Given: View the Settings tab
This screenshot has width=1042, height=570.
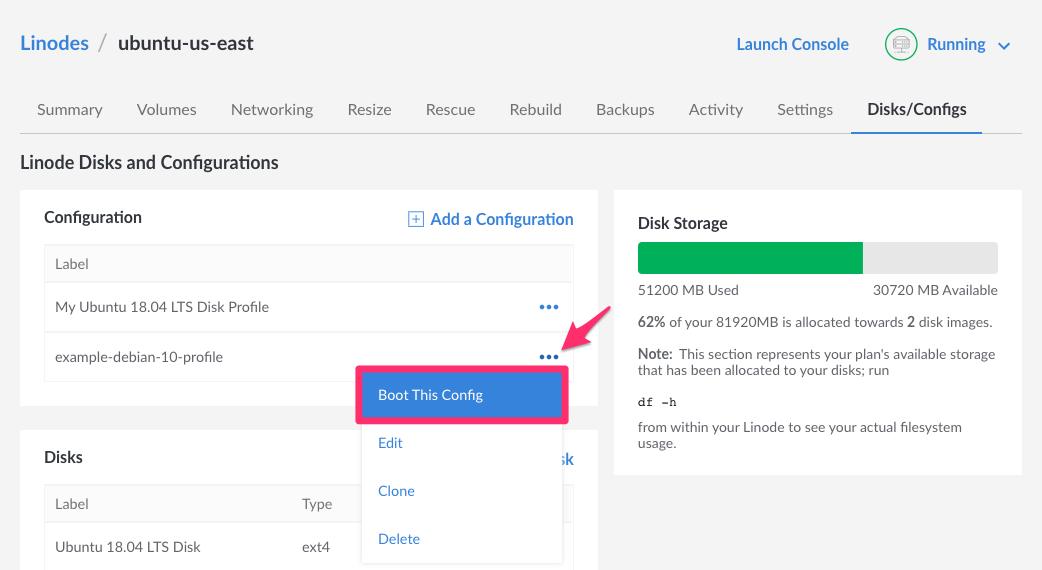Looking at the screenshot, I should 805,110.
